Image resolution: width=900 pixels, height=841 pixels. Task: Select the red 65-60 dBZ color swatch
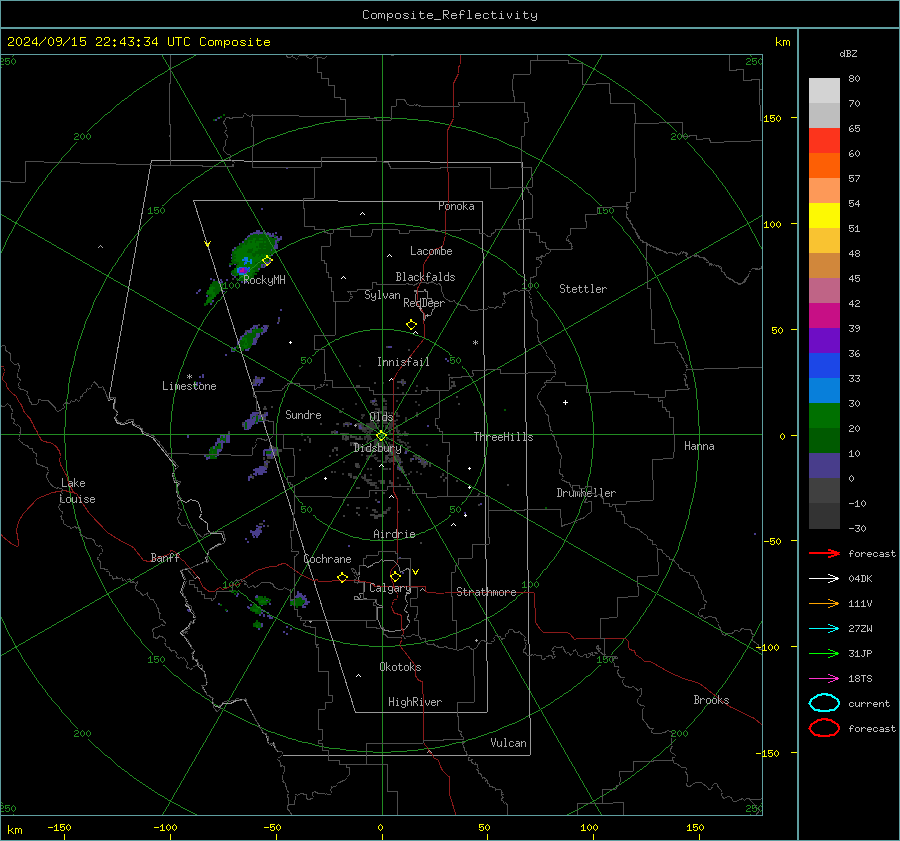(x=824, y=141)
